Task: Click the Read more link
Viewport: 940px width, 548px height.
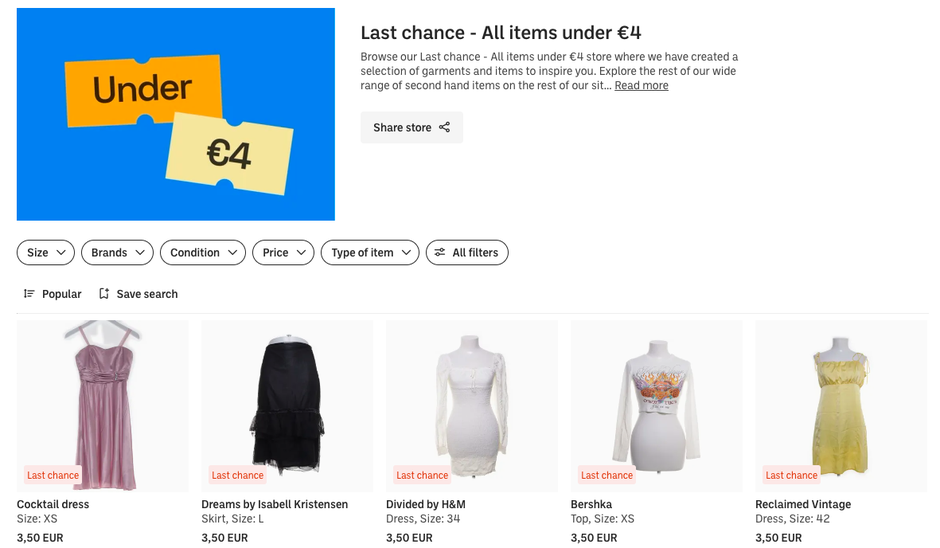Action: pos(641,86)
